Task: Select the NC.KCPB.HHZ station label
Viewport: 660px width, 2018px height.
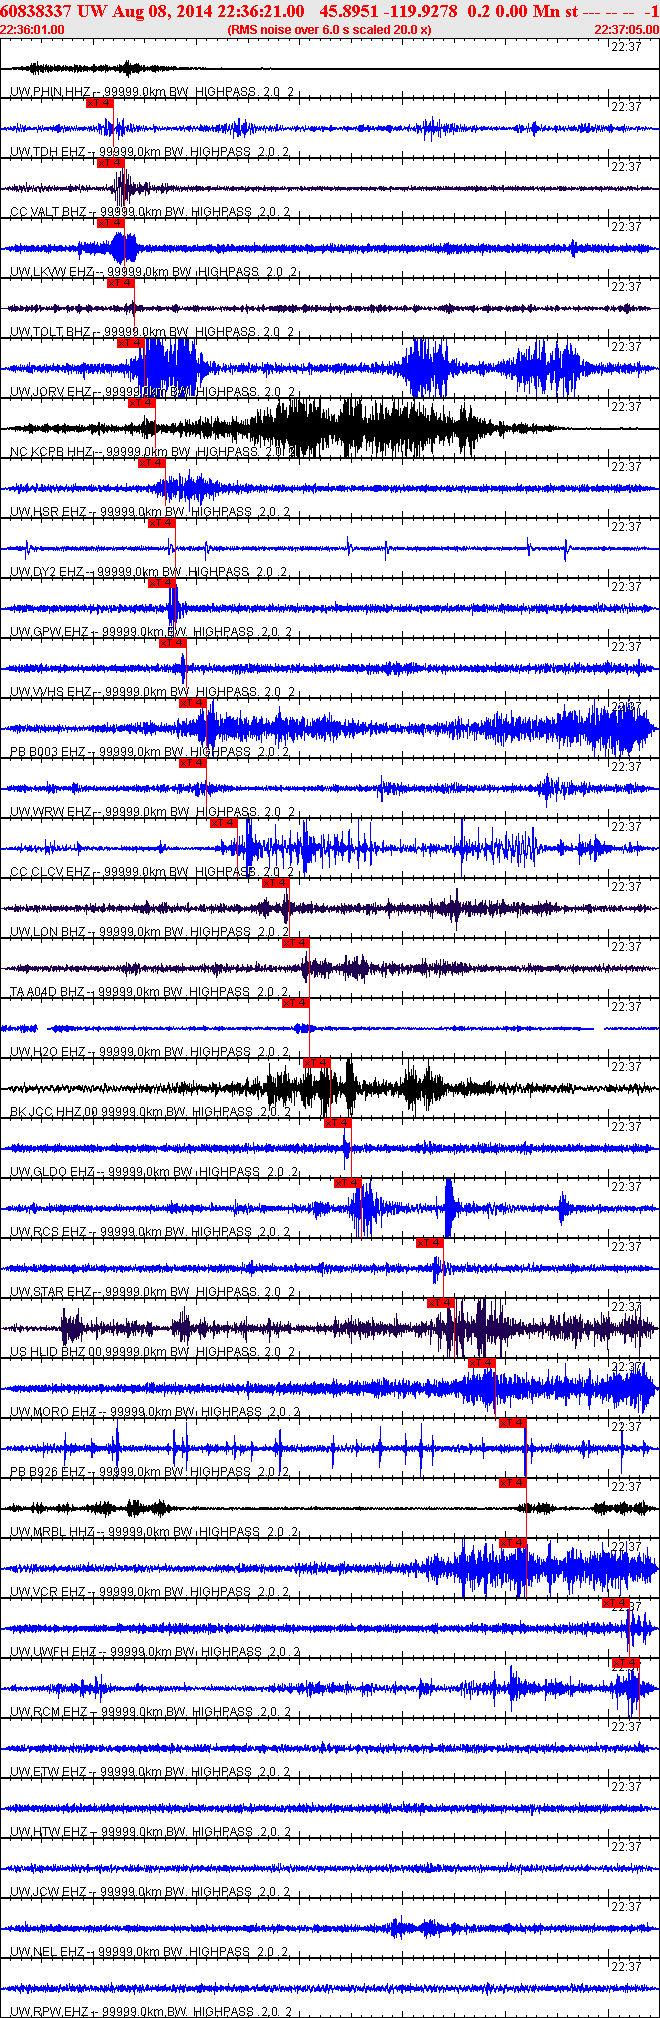Action: [52, 452]
